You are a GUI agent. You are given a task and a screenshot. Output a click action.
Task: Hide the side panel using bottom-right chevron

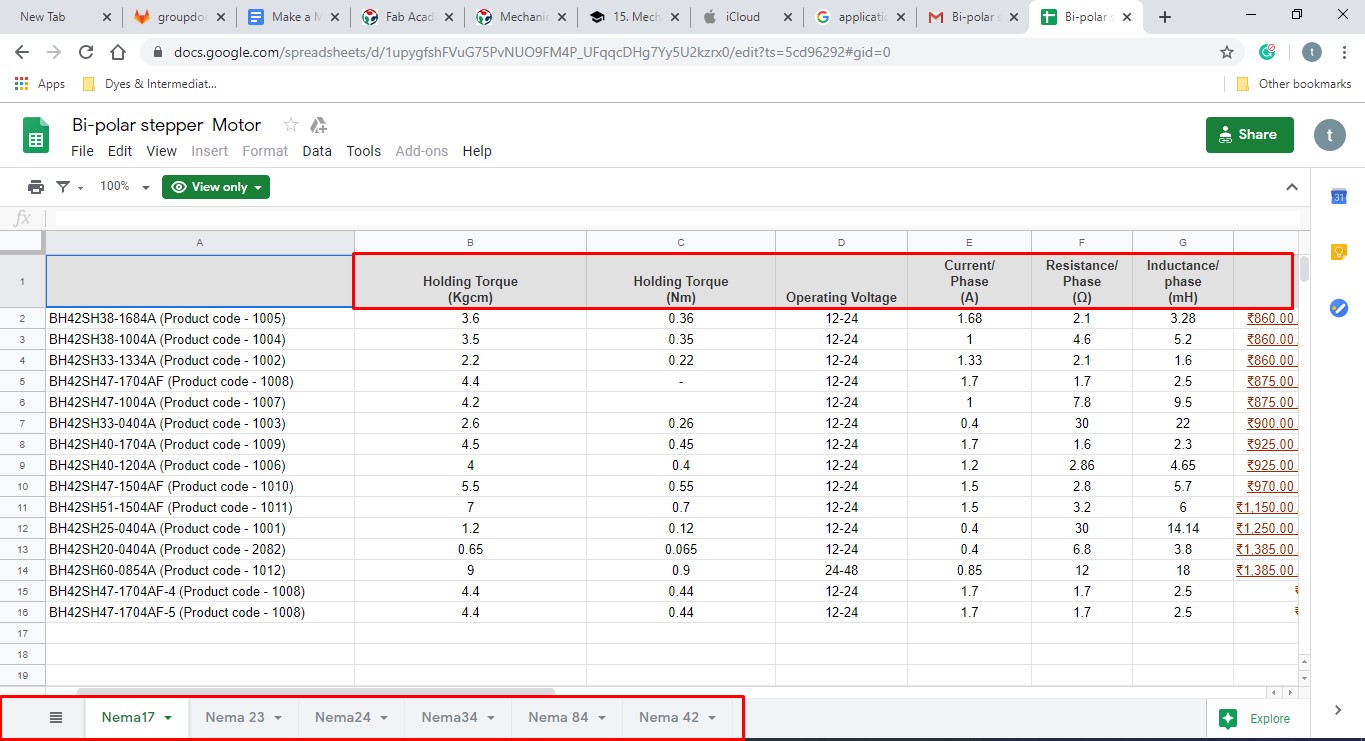[x=1338, y=710]
